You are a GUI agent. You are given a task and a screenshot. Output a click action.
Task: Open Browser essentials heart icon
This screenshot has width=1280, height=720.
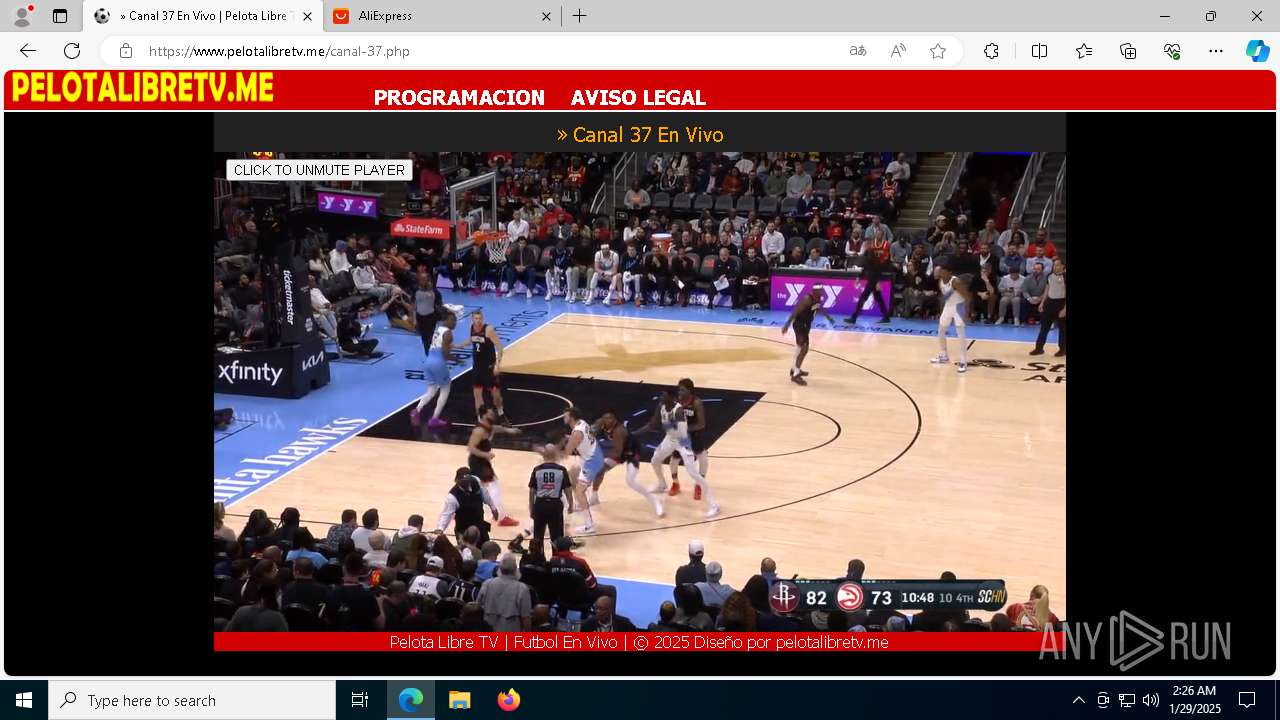(x=1172, y=51)
